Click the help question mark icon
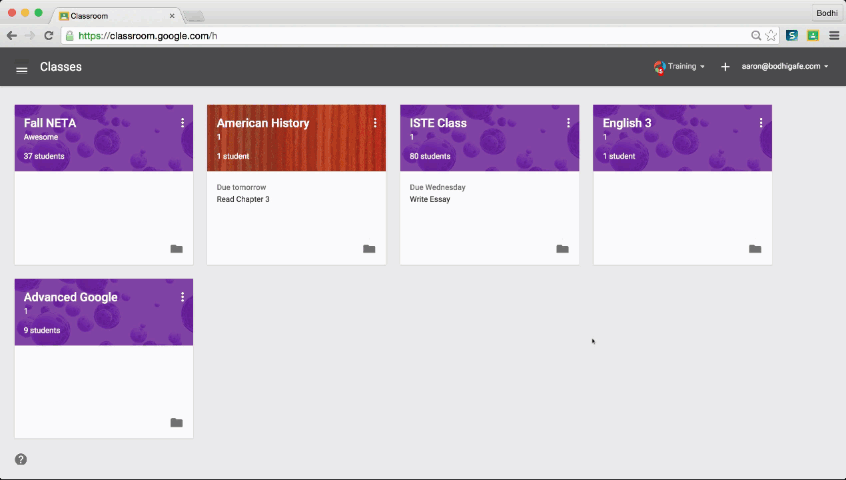The height and width of the screenshot is (480, 846). [21, 459]
